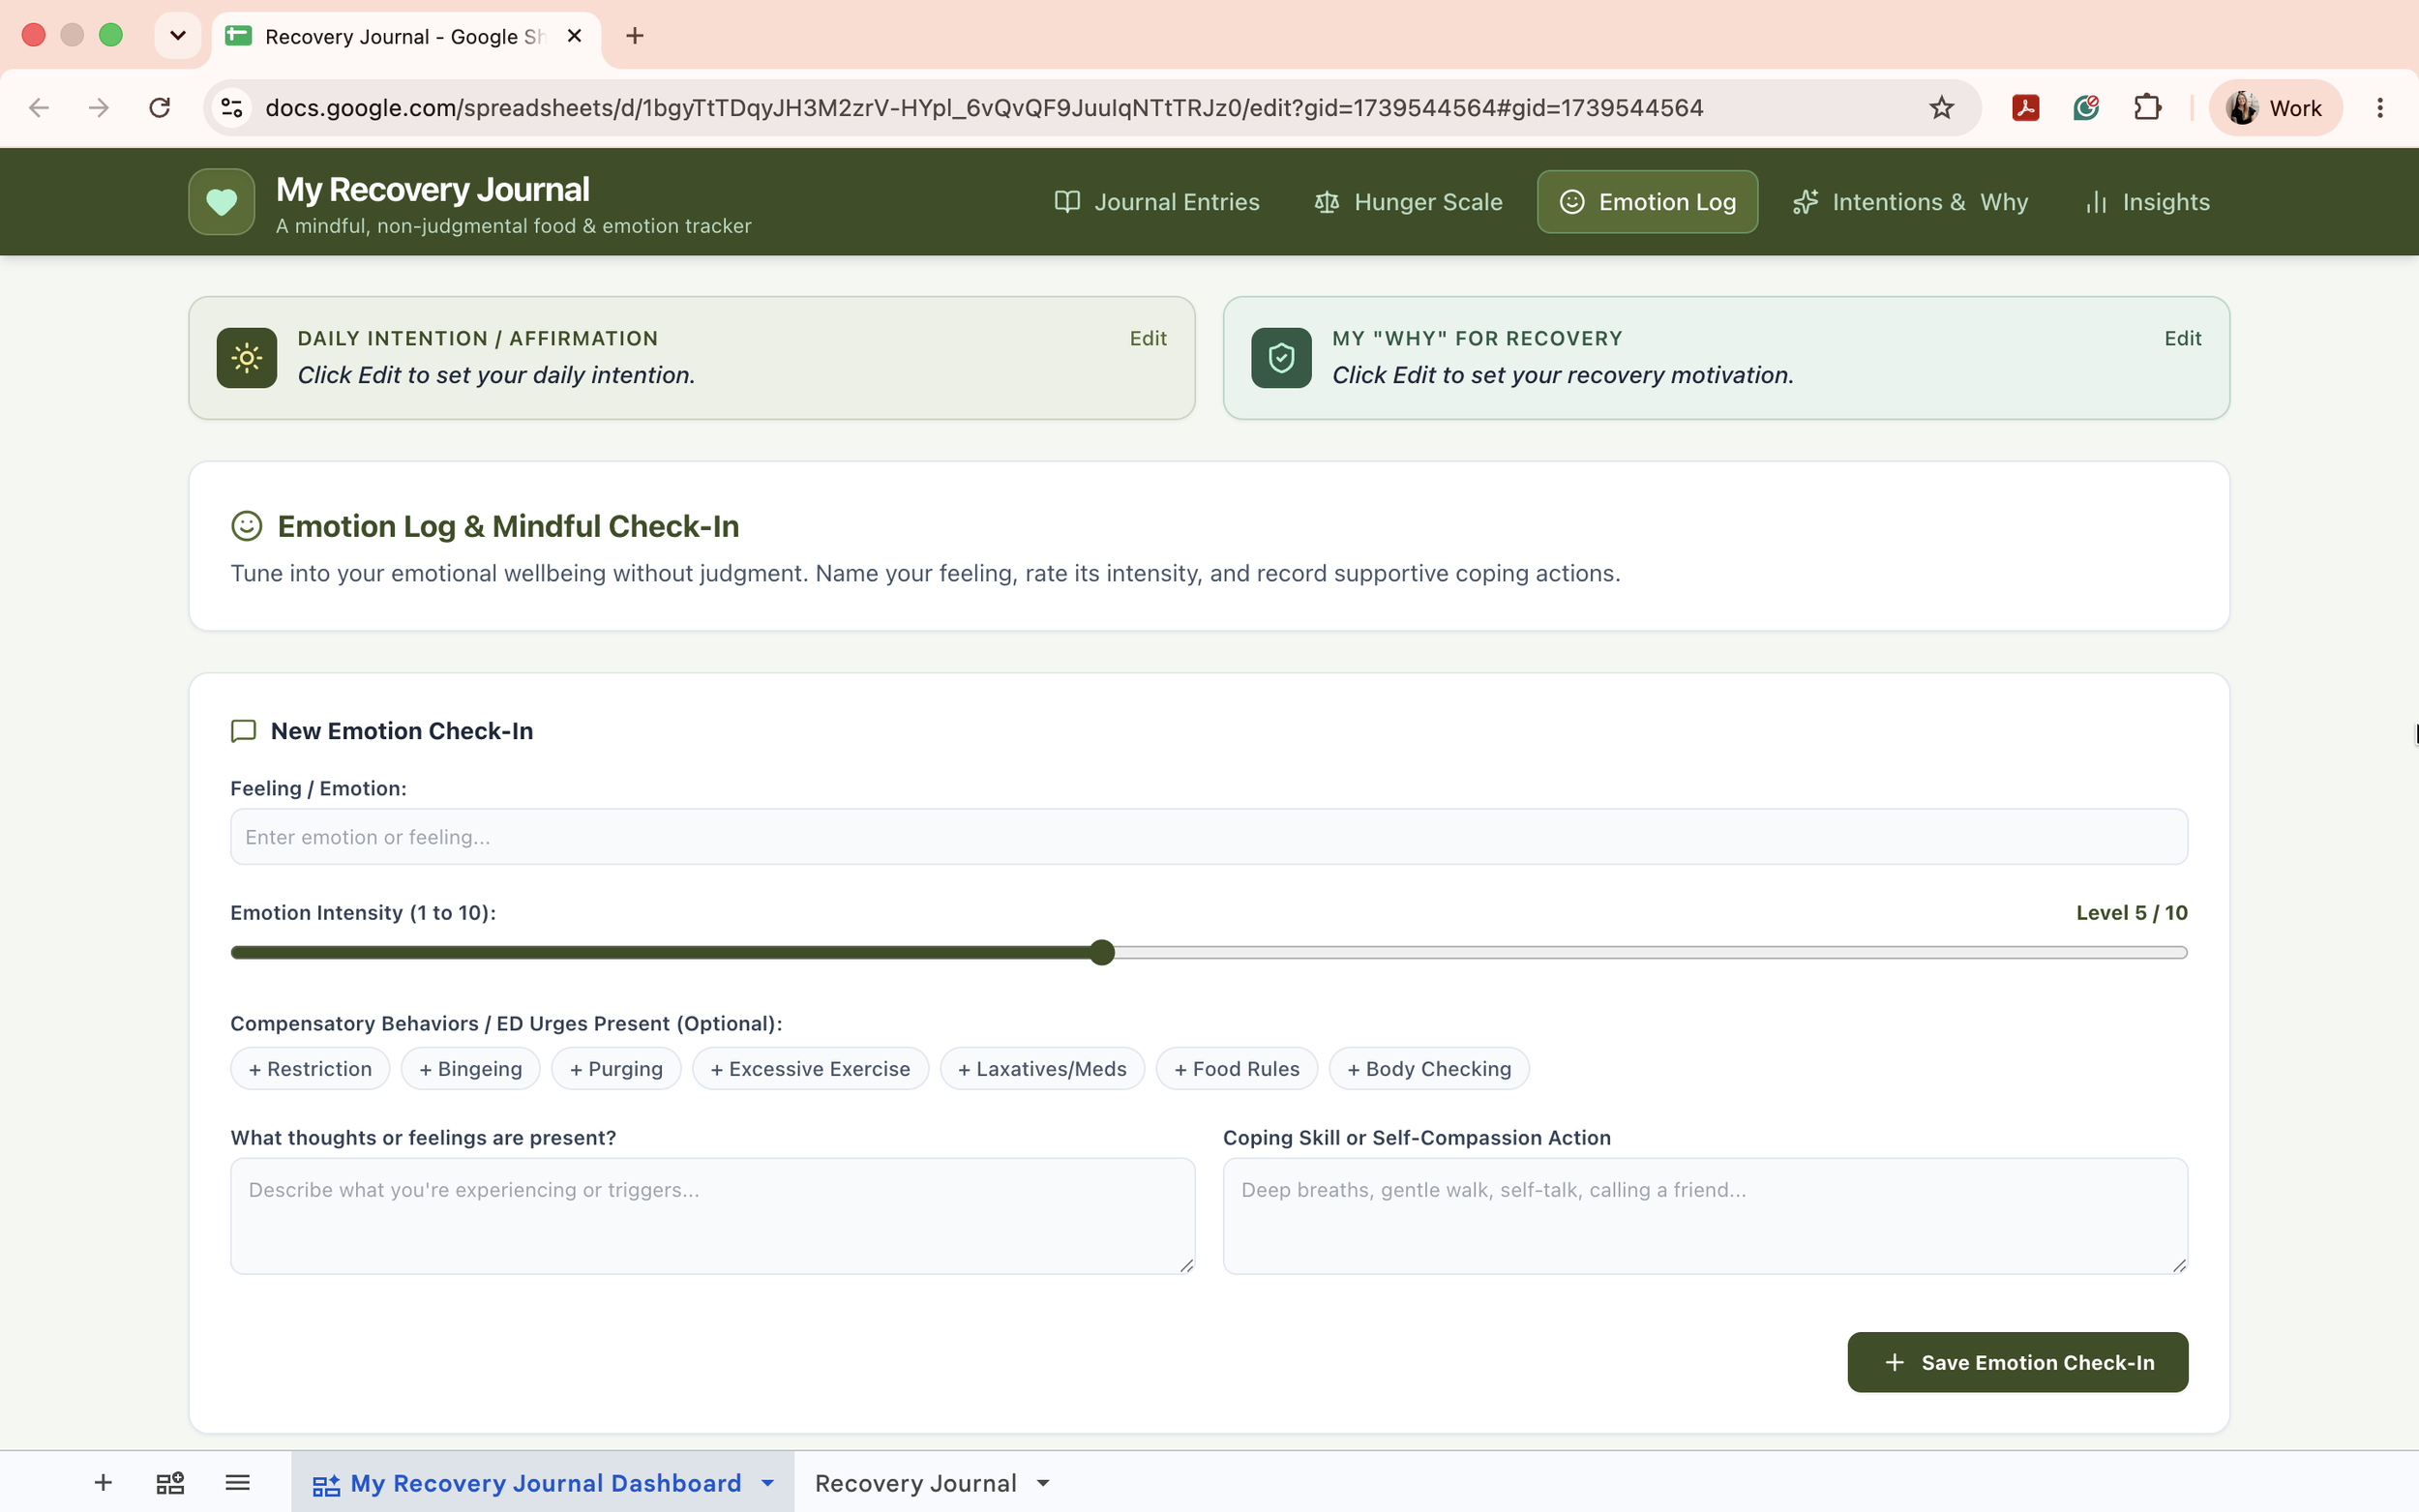
Task: Toggle the Food Rules chip
Action: click(x=1237, y=1068)
